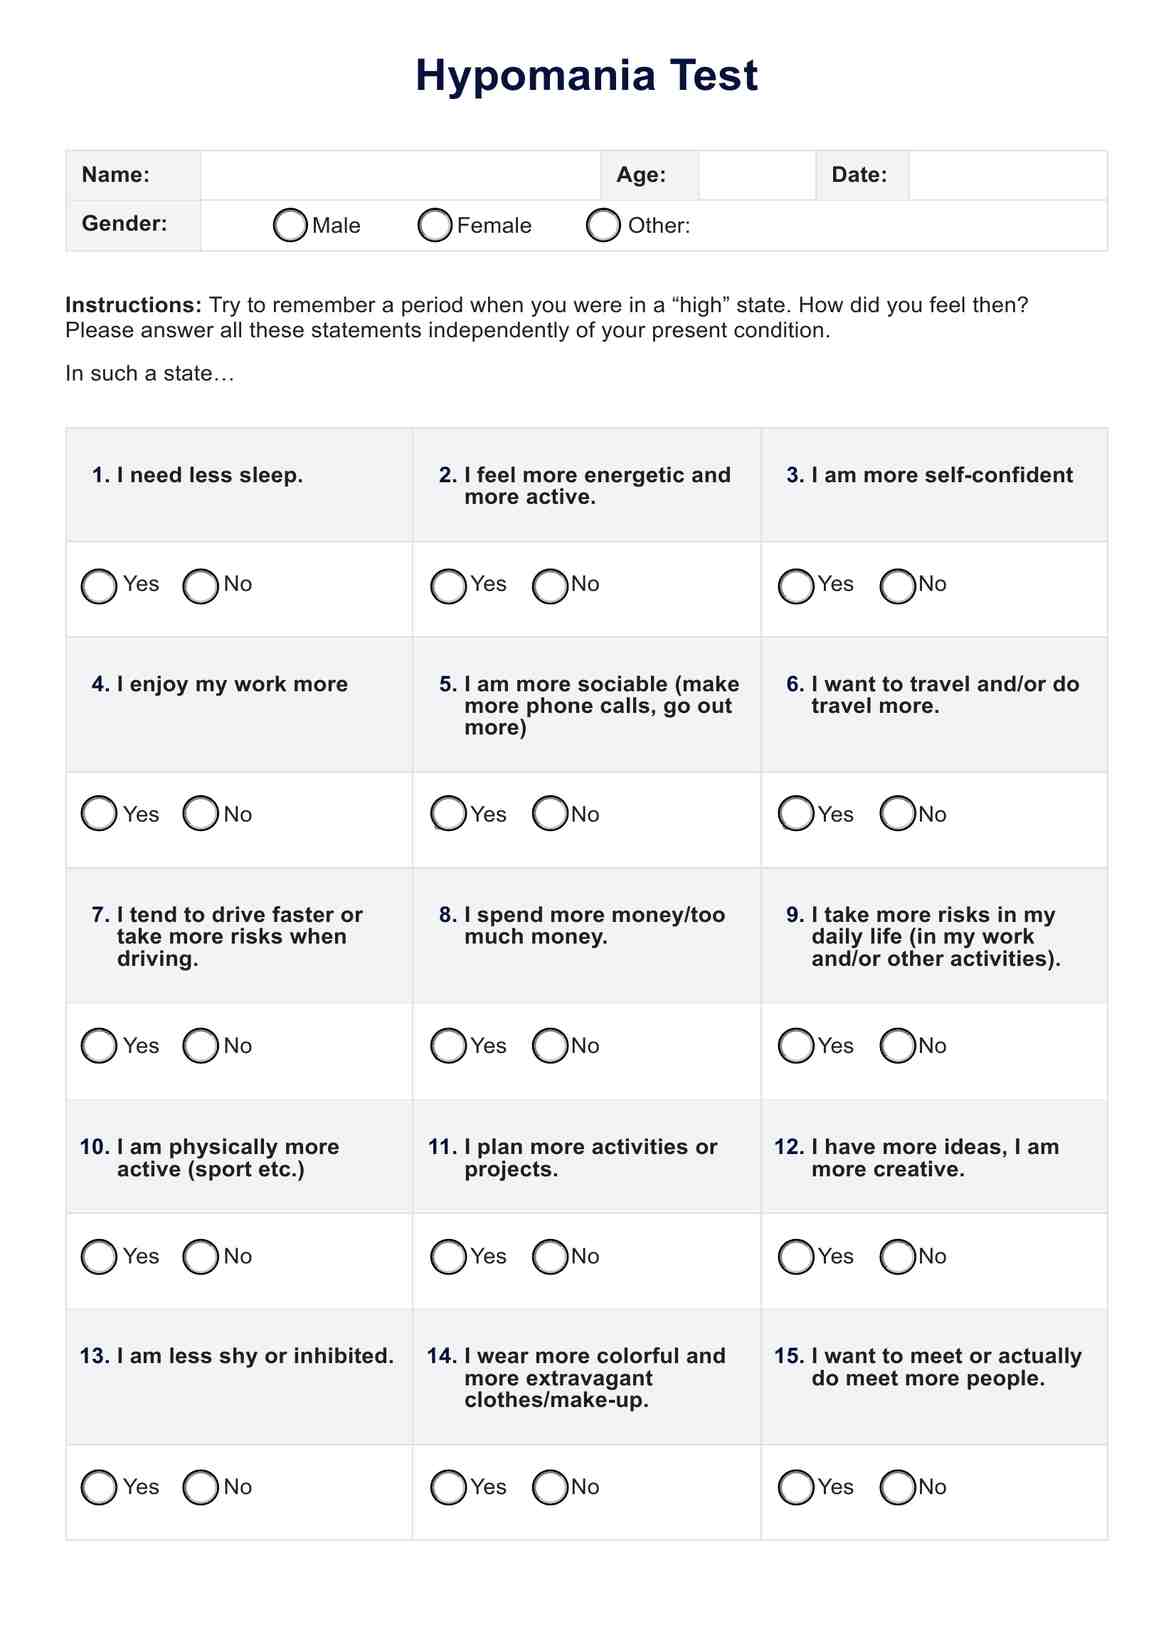This screenshot has width=1176, height=1630.
Task: Tick No for 'I am physically more active'
Action: (201, 1257)
